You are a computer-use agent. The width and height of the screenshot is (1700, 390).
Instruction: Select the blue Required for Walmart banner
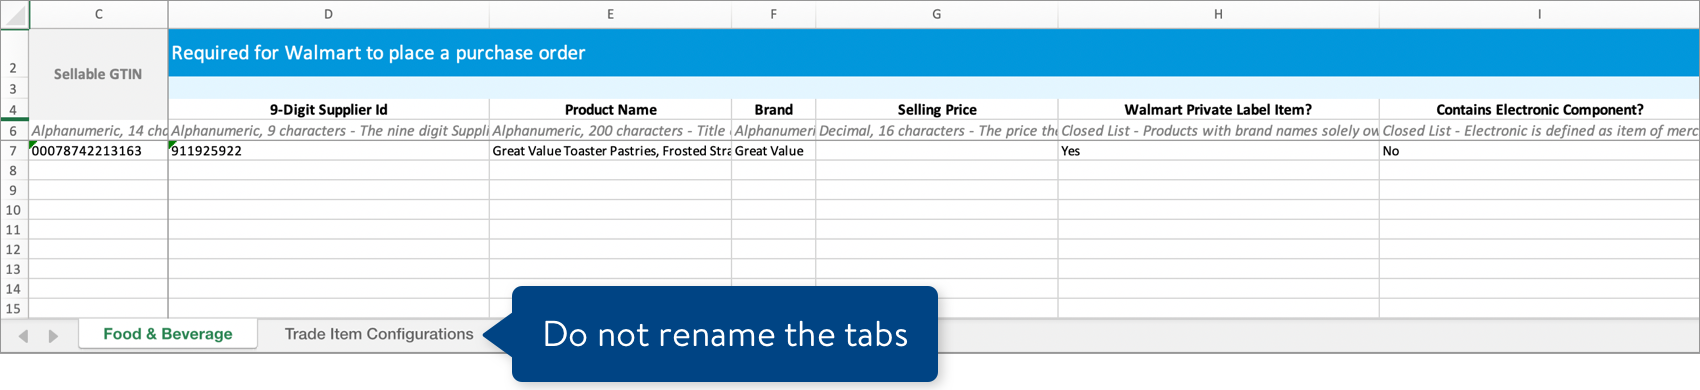pyautogui.click(x=934, y=53)
